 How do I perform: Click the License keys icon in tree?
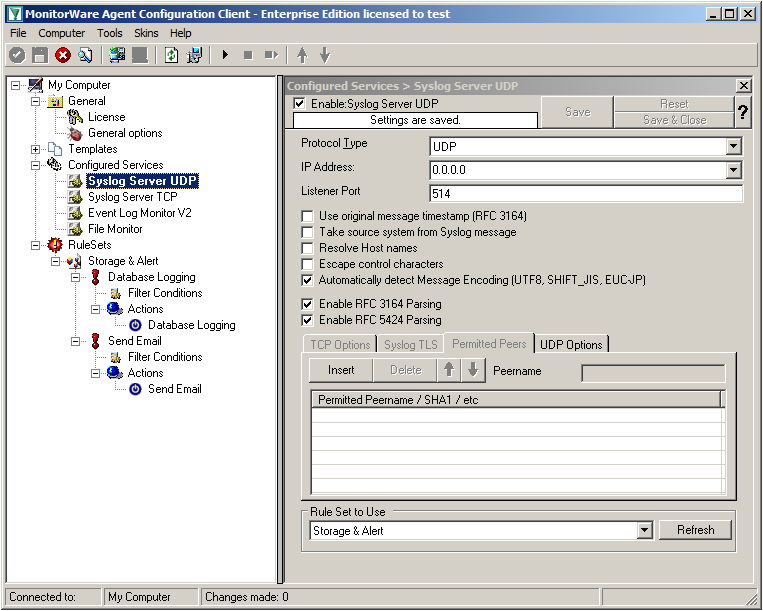[x=75, y=117]
